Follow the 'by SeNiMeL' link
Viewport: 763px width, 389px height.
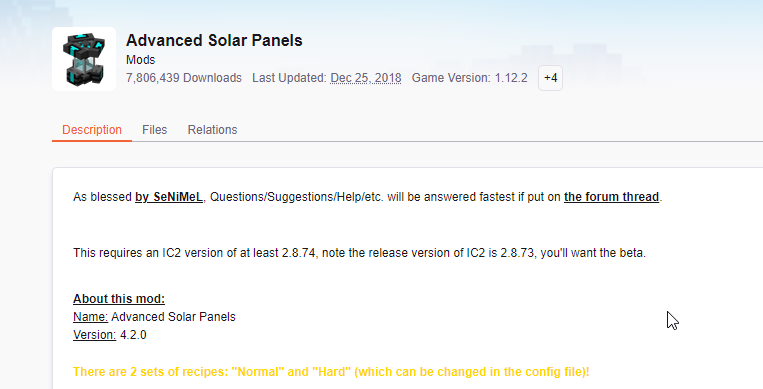click(x=169, y=197)
